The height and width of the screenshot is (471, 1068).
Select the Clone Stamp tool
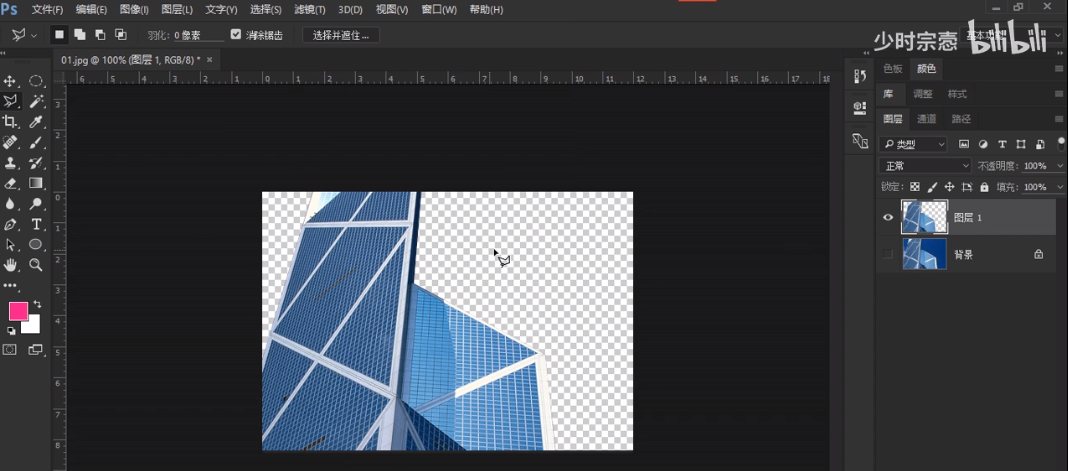point(10,163)
